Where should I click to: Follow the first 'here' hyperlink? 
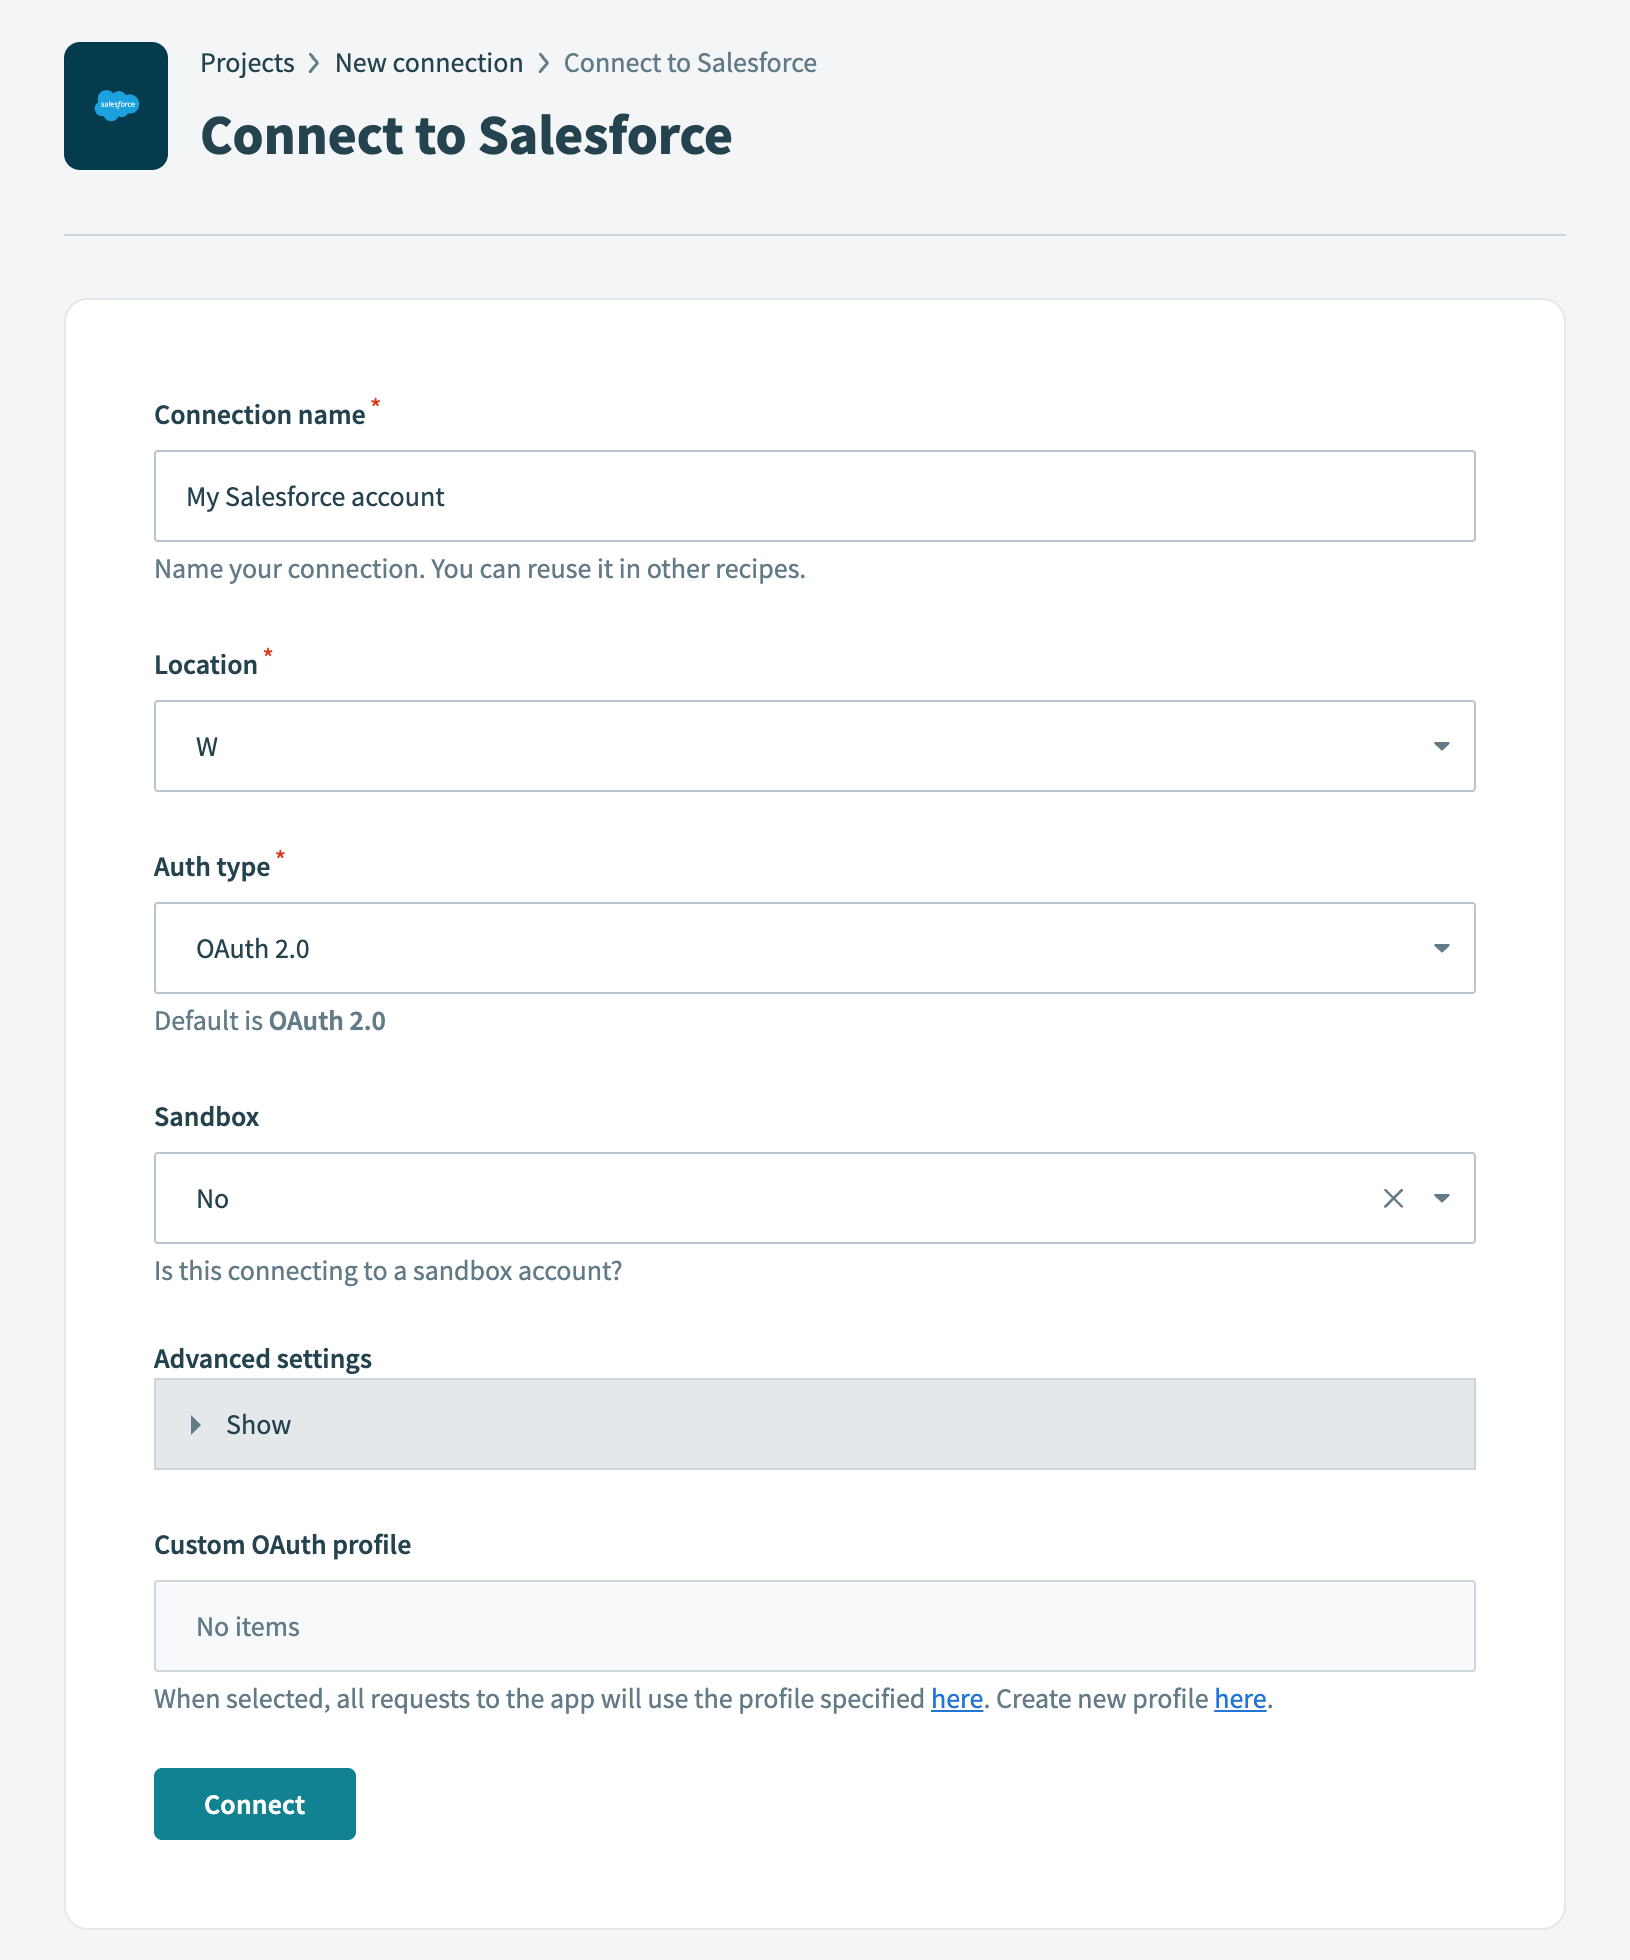(955, 1698)
